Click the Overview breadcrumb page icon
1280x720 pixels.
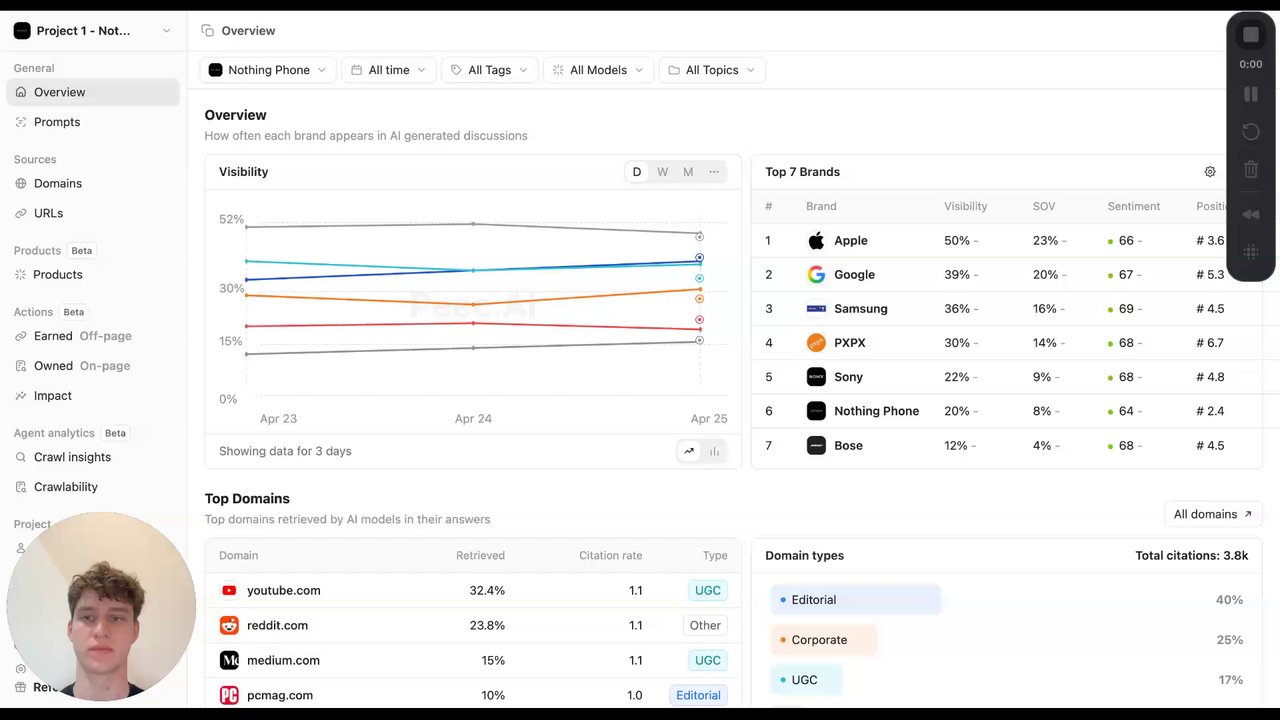click(207, 31)
